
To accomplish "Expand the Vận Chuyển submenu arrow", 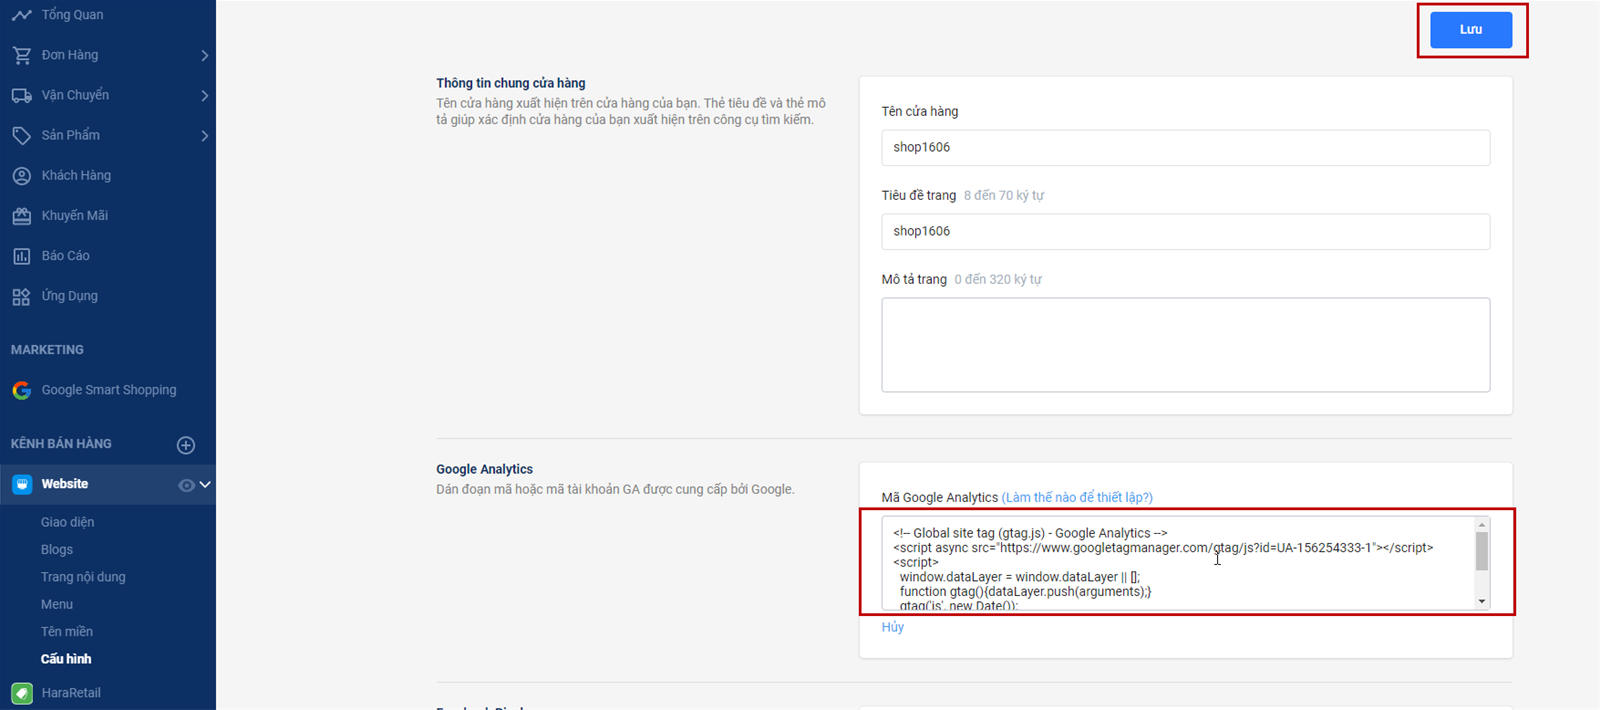I will (204, 95).
